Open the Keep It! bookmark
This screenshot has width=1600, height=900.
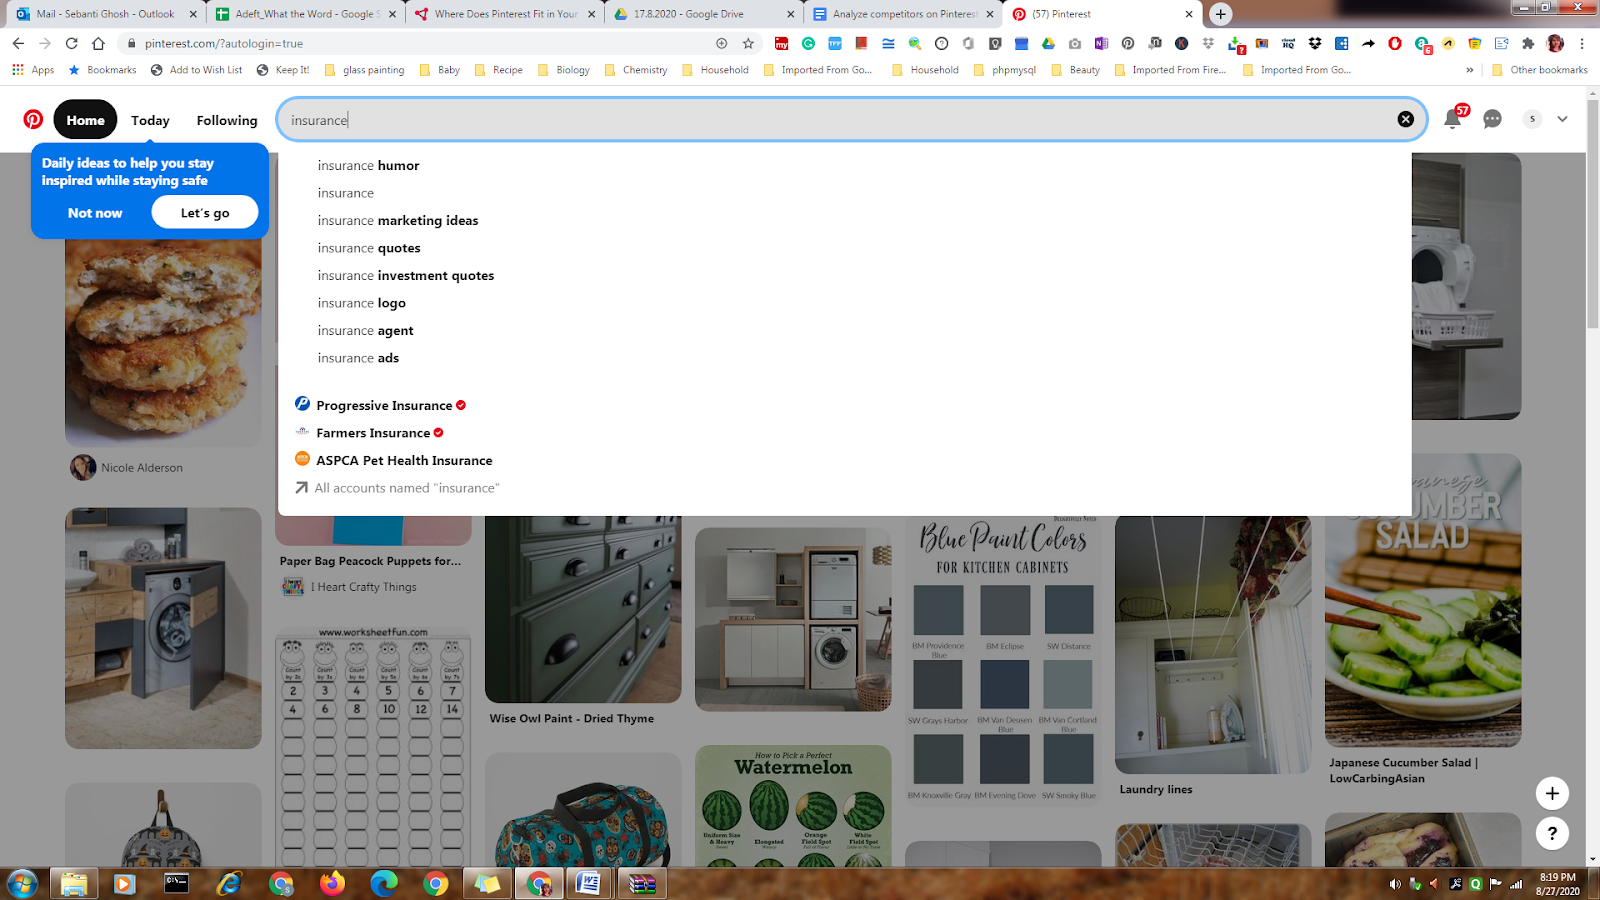pos(283,70)
